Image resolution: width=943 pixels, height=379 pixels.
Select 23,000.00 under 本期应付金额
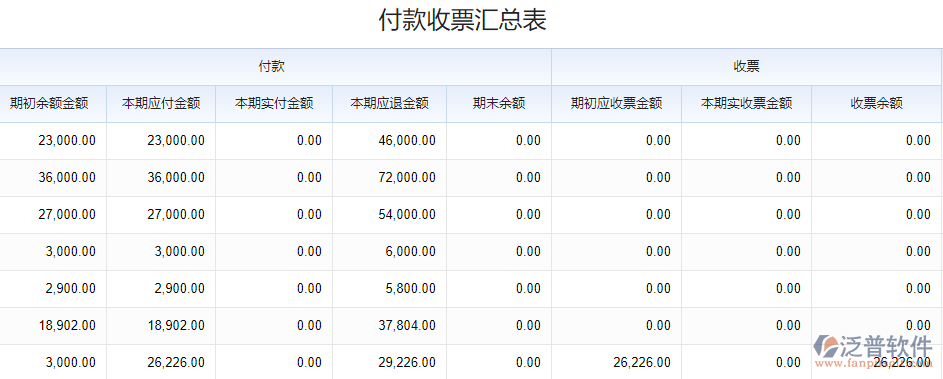click(176, 141)
